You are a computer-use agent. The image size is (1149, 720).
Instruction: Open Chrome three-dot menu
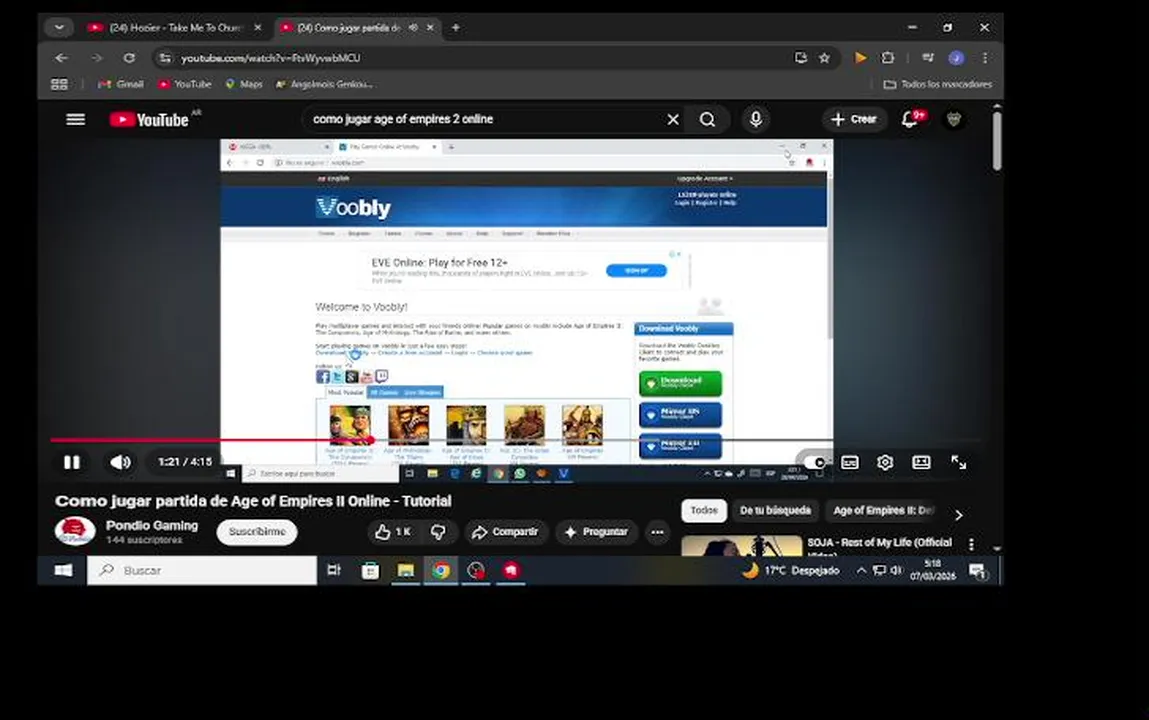click(x=985, y=58)
